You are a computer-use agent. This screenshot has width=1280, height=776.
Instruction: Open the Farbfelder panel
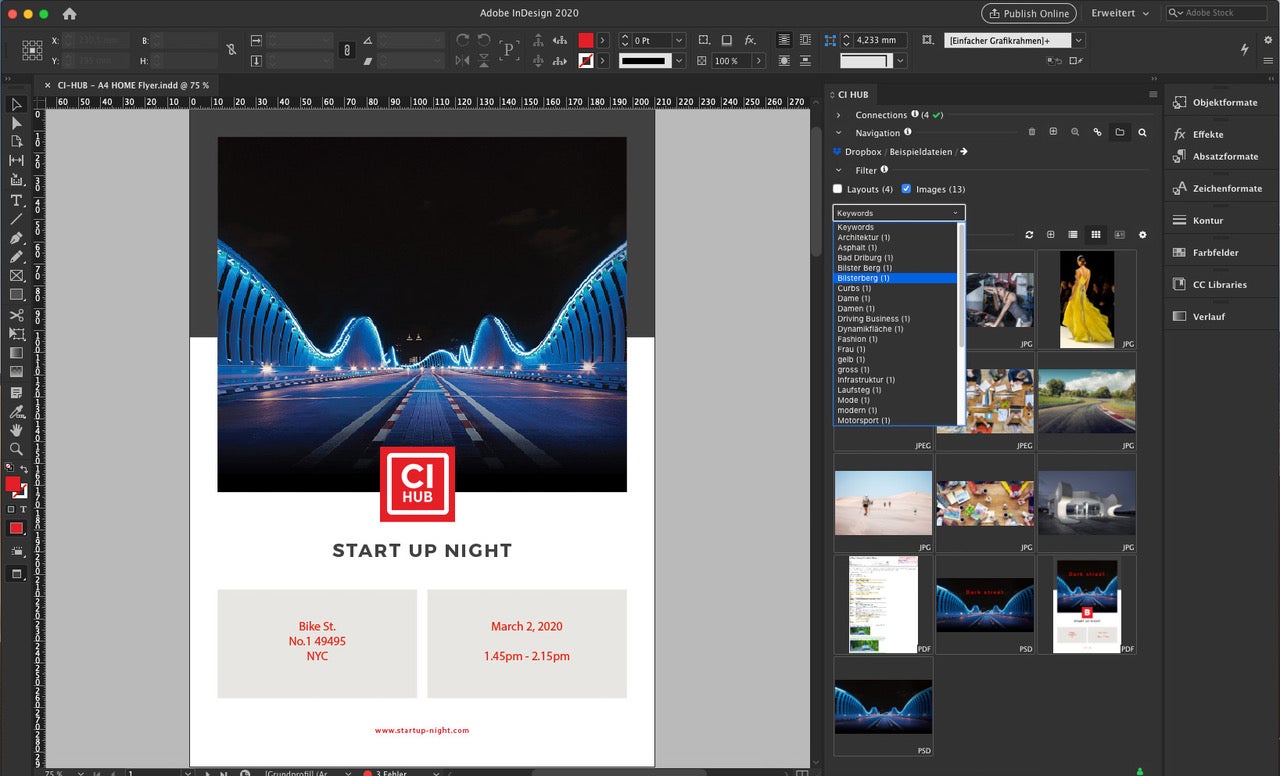[x=1214, y=253]
